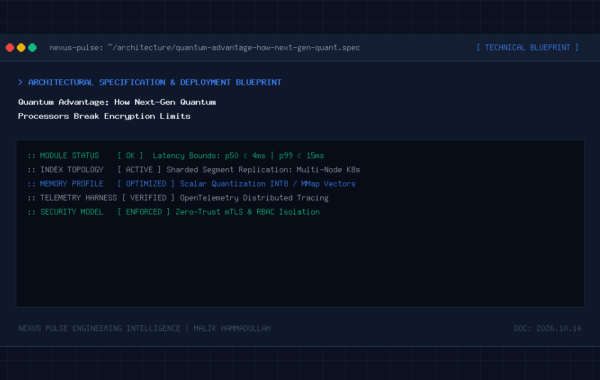Click the yellow minimize window dot
The height and width of the screenshot is (380, 600).
[21, 47]
